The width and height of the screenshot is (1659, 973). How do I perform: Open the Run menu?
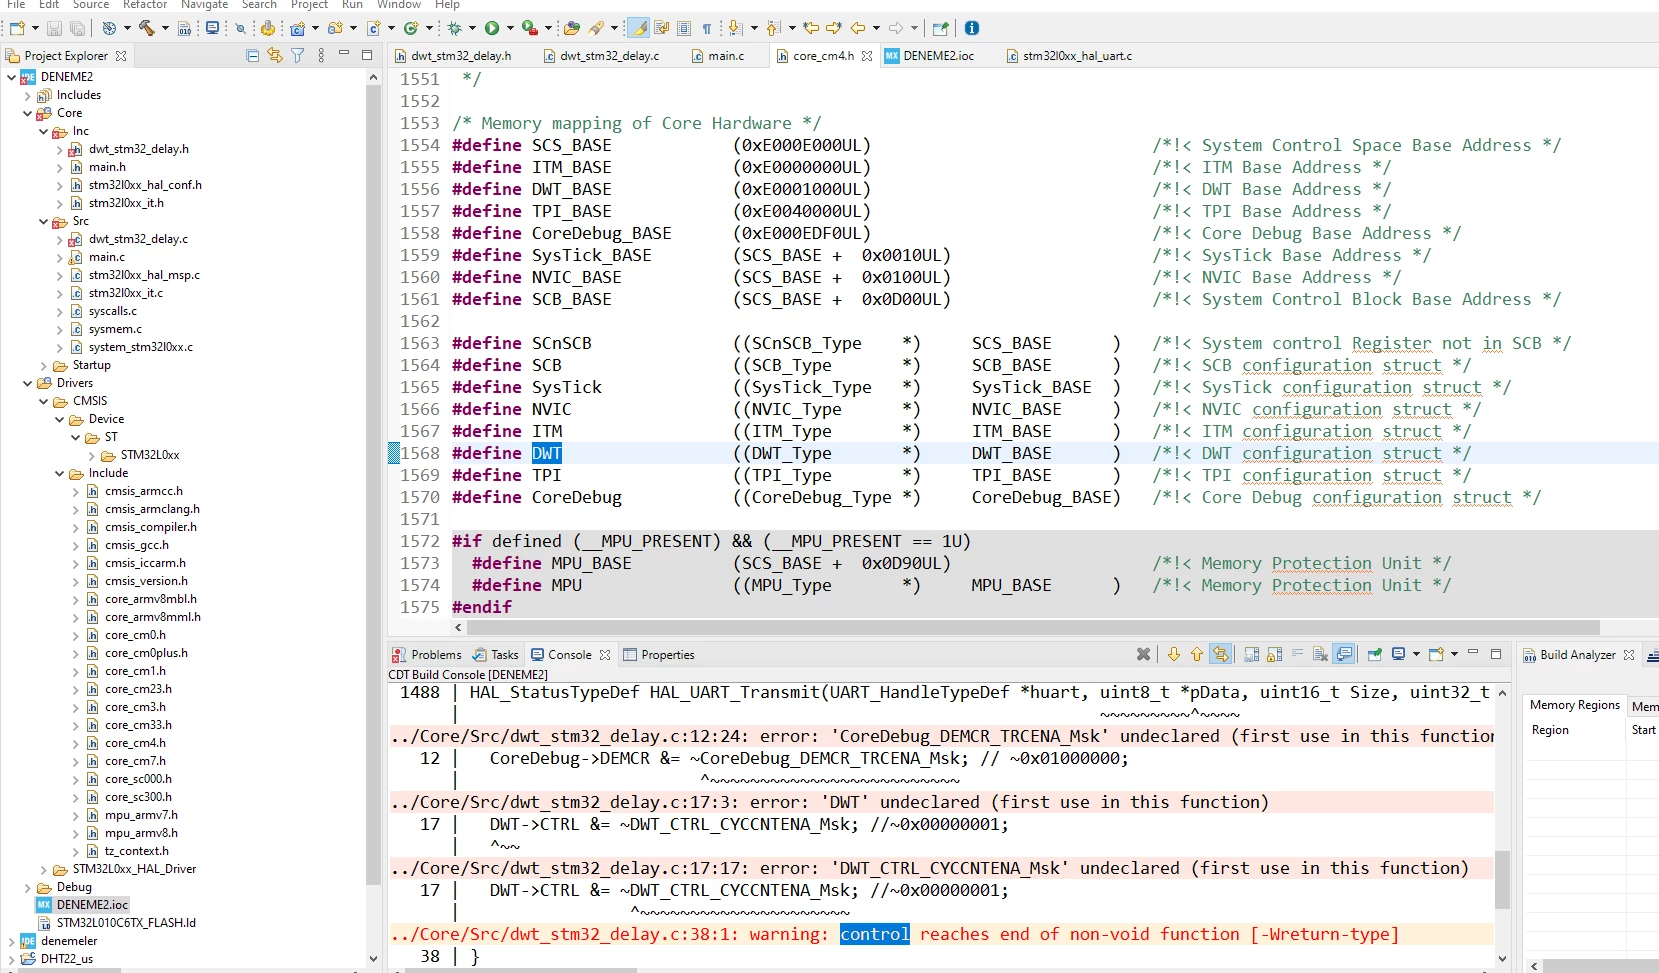tap(352, 5)
